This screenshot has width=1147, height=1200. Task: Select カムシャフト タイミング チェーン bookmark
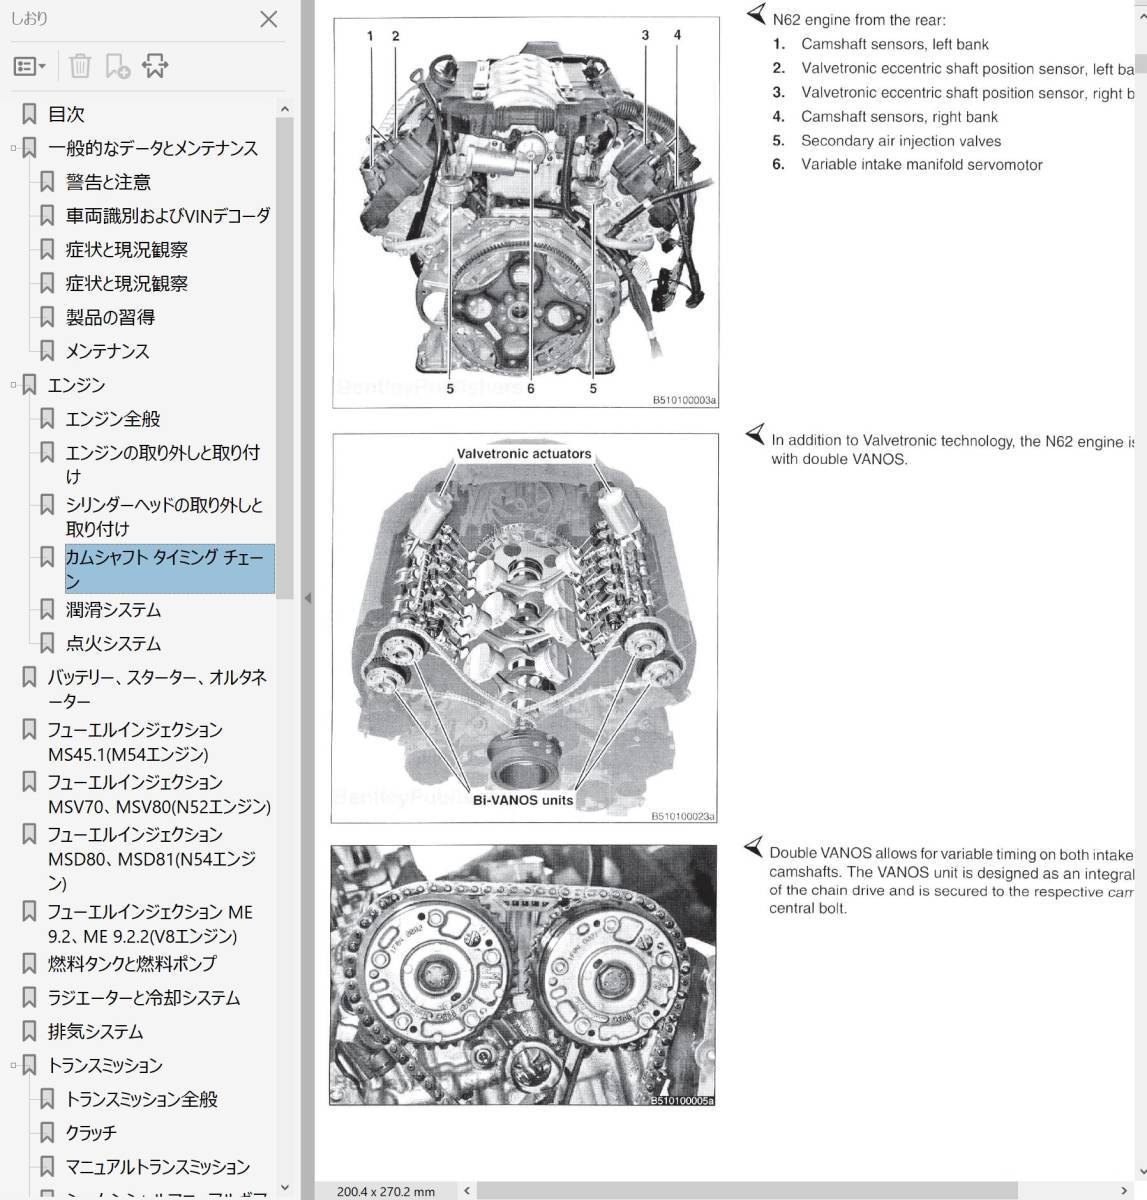(169, 569)
